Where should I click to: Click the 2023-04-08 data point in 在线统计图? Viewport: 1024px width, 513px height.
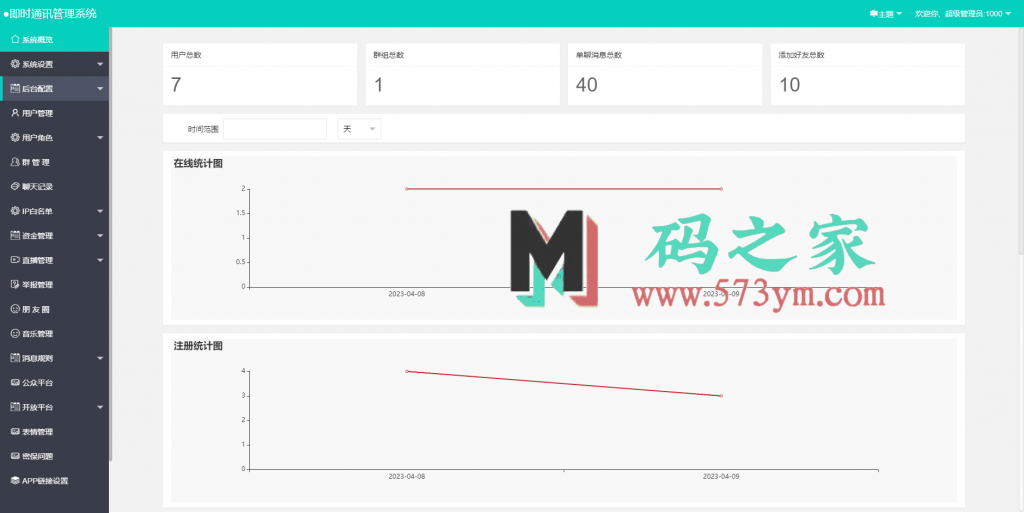(407, 189)
